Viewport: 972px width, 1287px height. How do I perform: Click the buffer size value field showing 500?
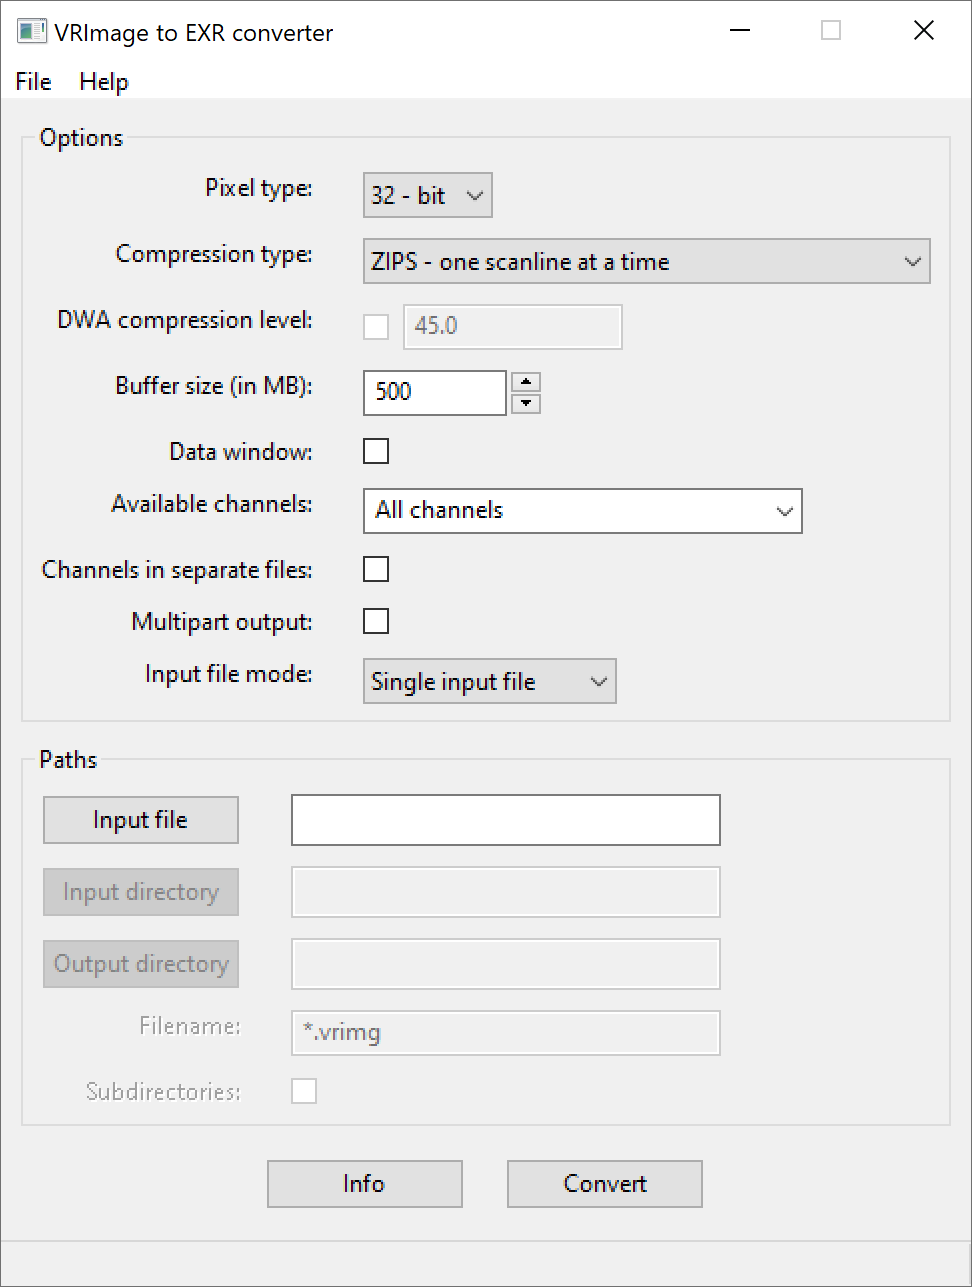pyautogui.click(x=434, y=392)
